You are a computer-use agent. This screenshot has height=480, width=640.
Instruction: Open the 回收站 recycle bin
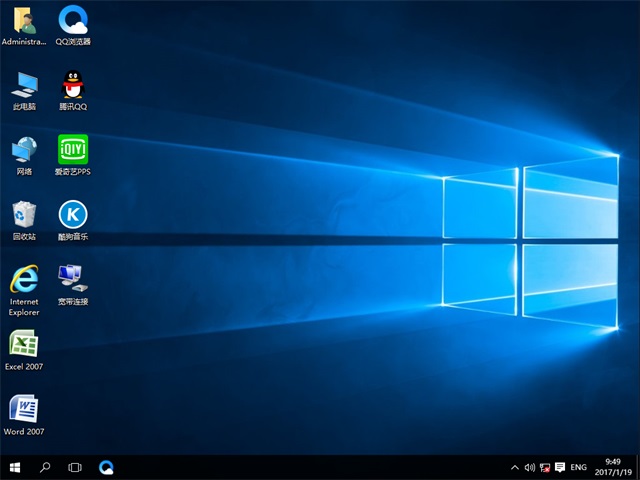click(x=24, y=214)
